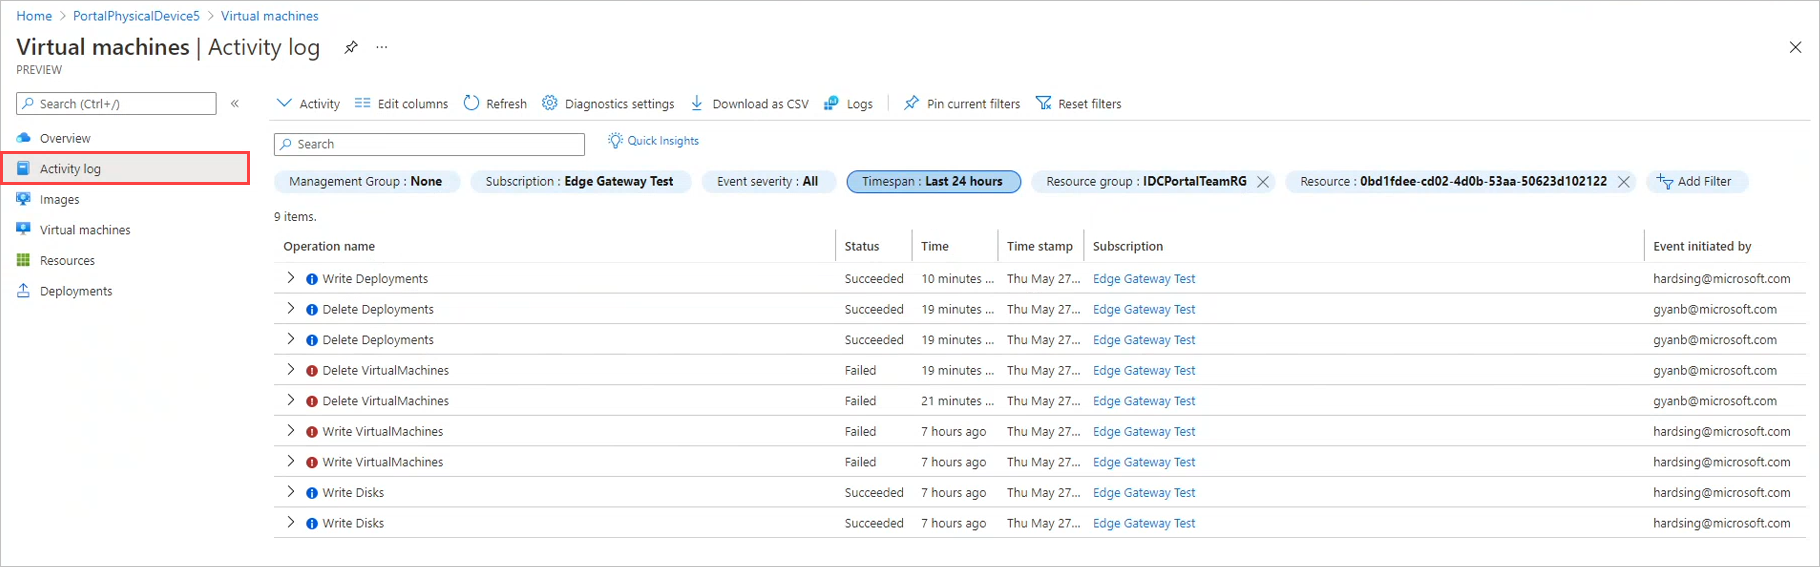
Task: Remove the Resource group filter
Action: point(1263,182)
